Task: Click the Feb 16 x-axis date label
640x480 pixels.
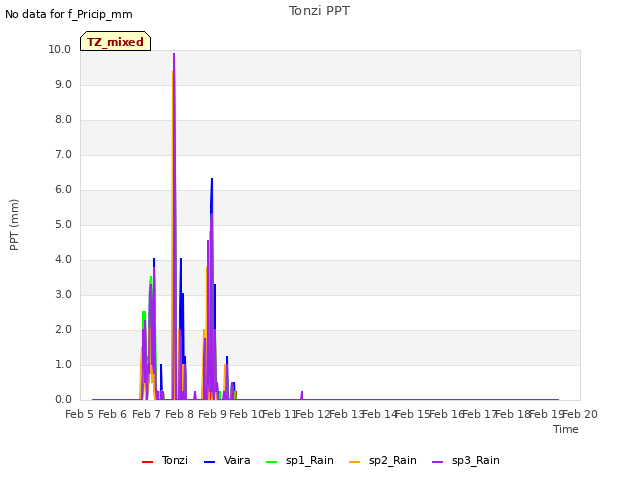Action: (x=447, y=414)
